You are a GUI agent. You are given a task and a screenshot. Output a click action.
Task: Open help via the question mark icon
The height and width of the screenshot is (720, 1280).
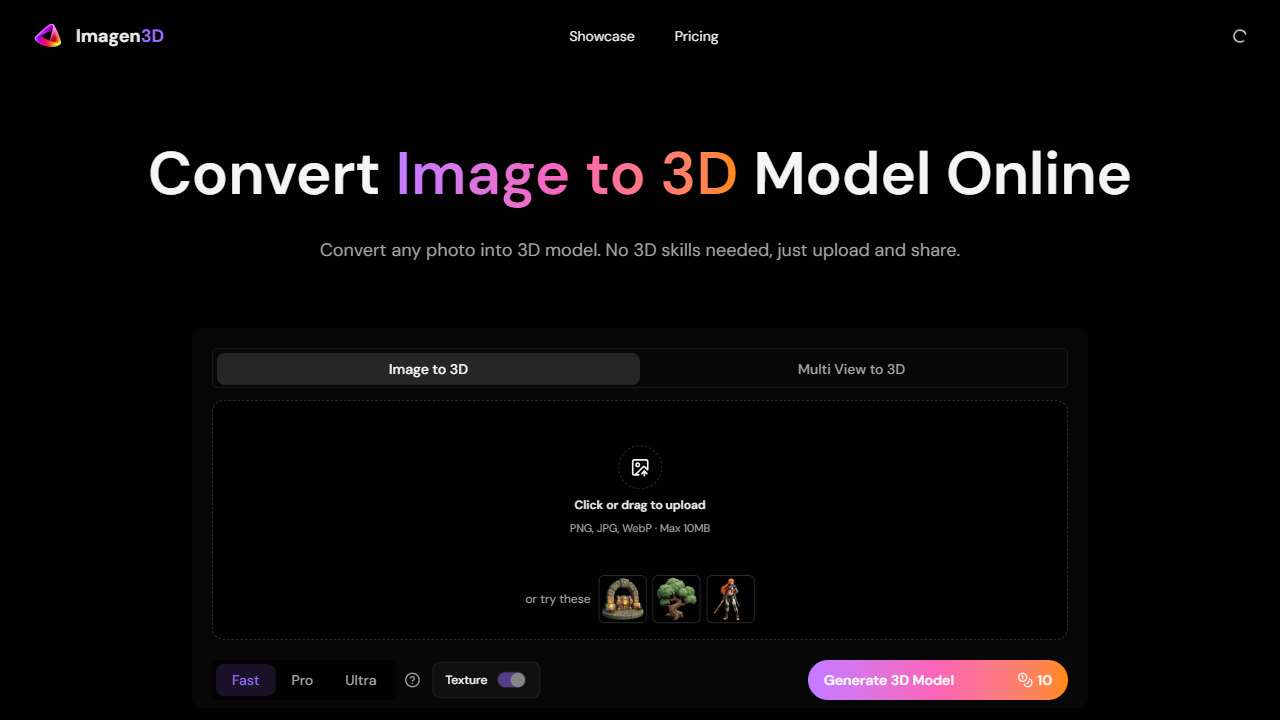click(412, 680)
